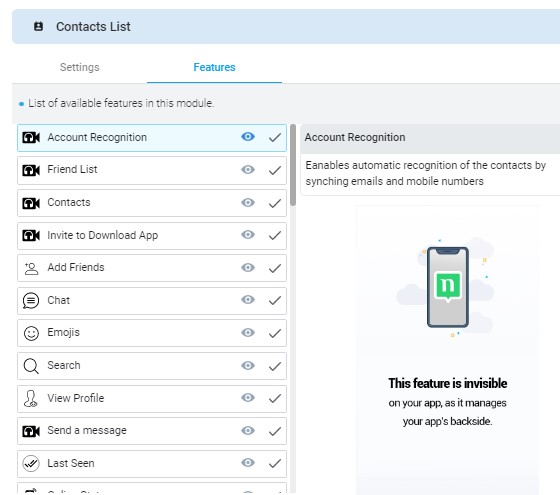Toggle the checkmark for Friend List
Screen dimensions: 560x495
click(275, 170)
